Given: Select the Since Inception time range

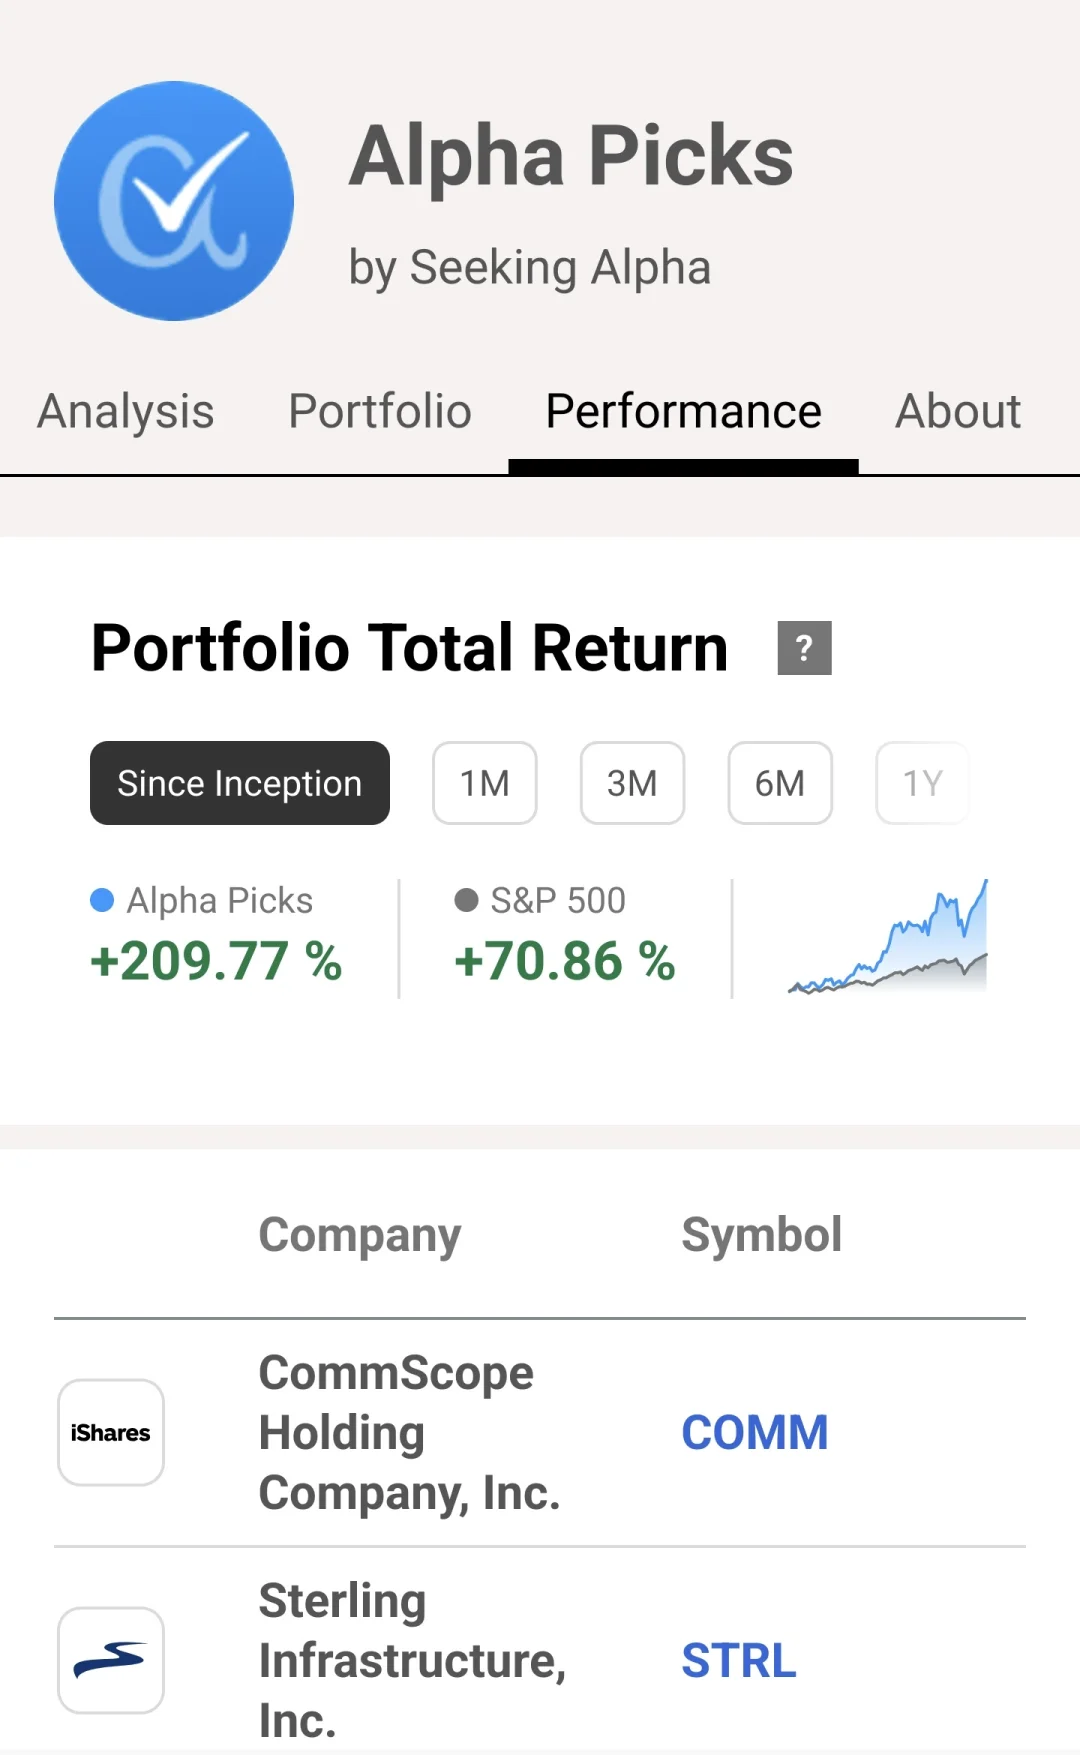Looking at the screenshot, I should pyautogui.click(x=240, y=783).
